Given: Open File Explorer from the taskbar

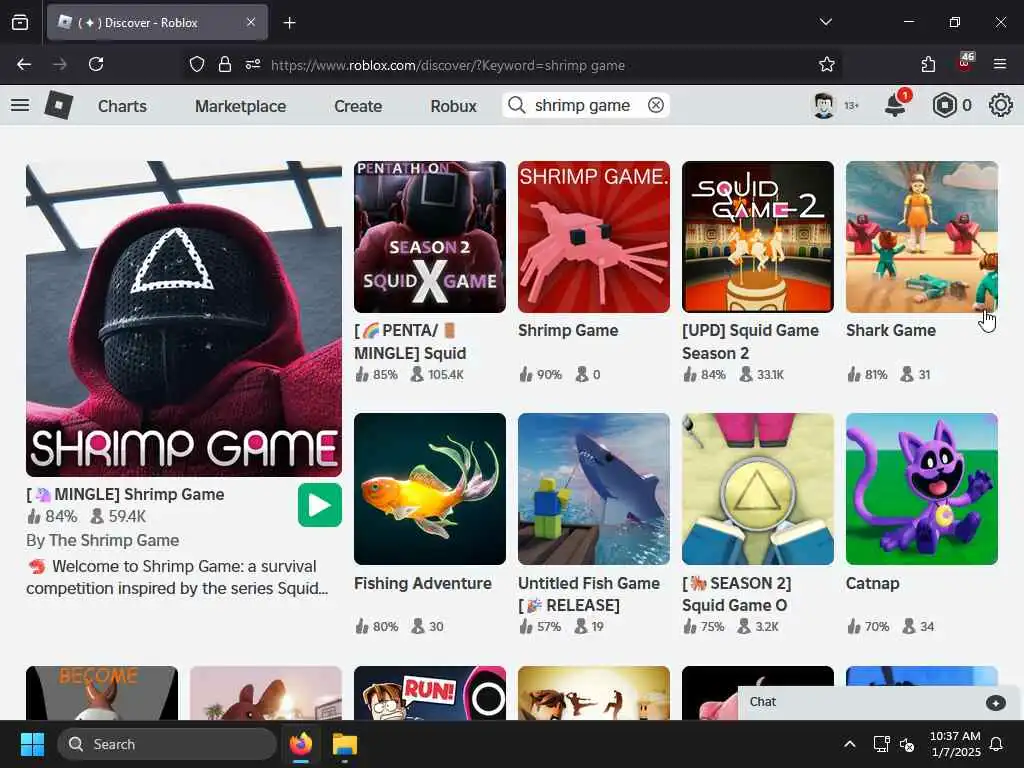Looking at the screenshot, I should (x=344, y=744).
